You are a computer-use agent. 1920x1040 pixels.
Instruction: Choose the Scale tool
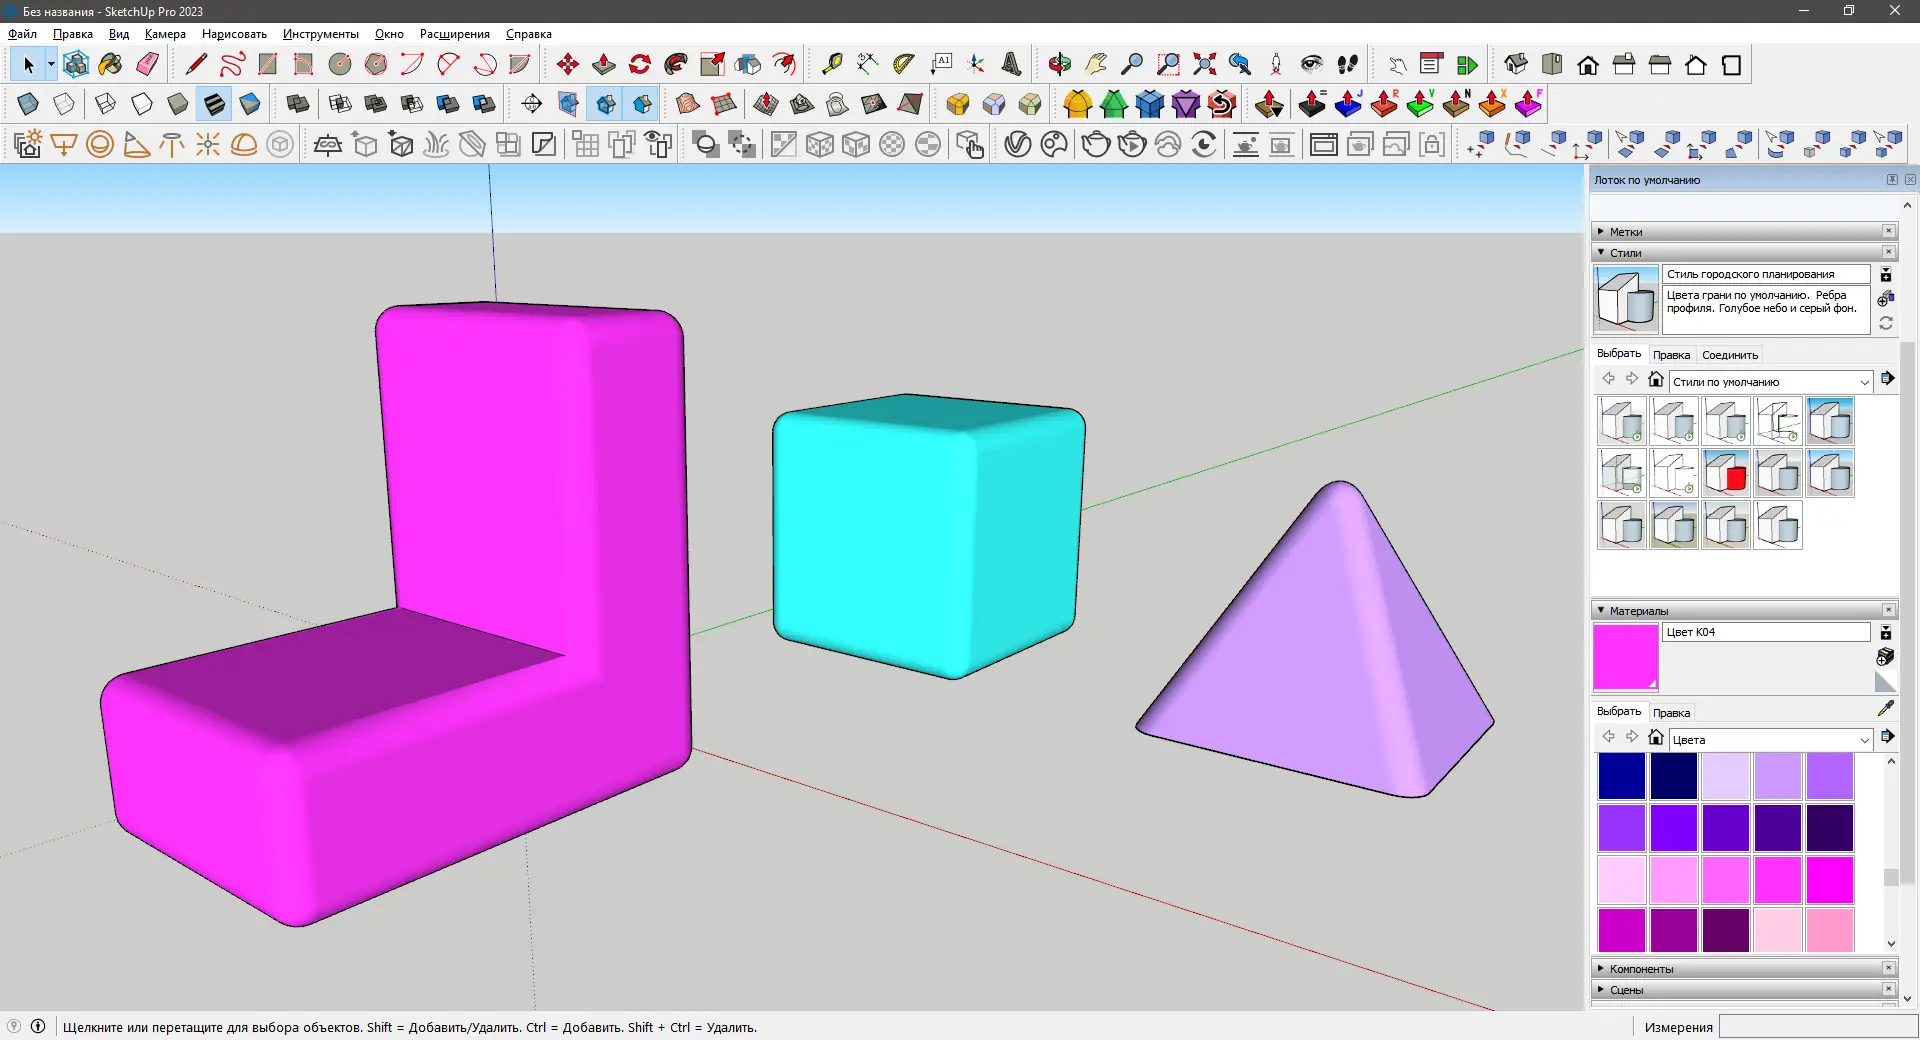click(x=712, y=65)
